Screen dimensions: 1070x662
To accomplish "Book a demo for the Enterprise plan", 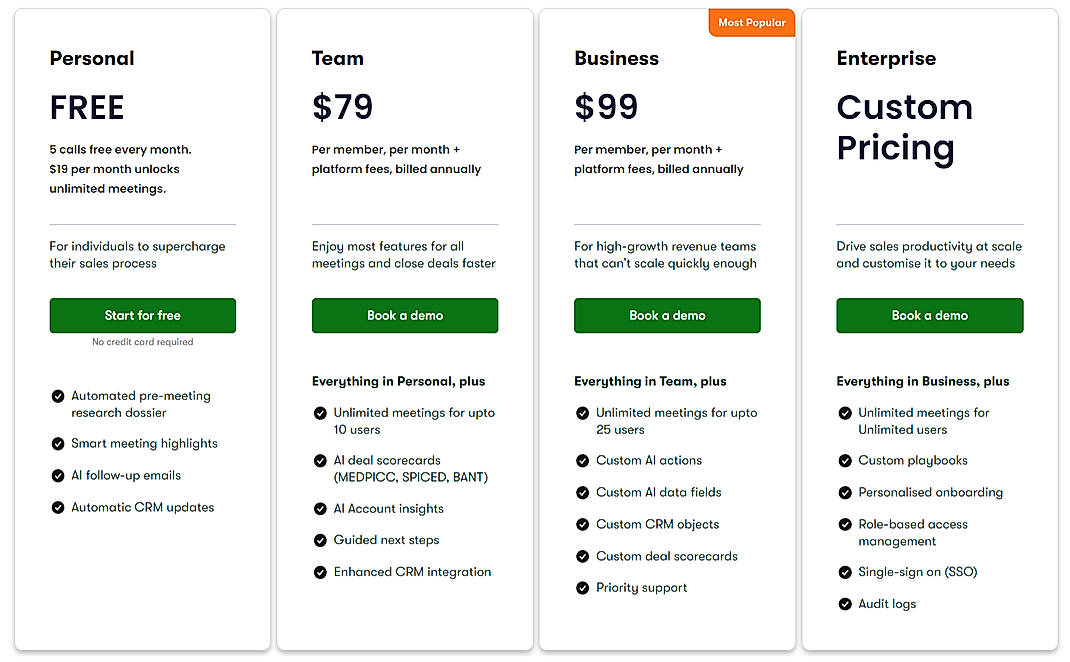I will (929, 315).
